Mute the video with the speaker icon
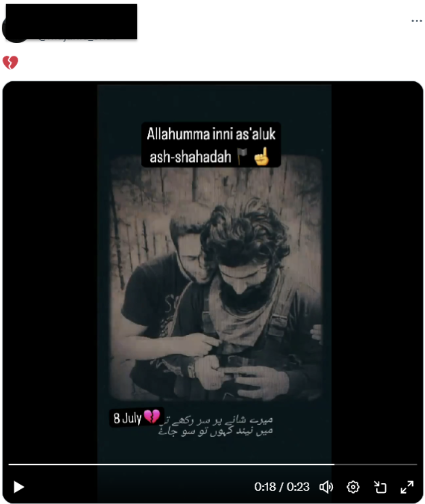 coord(326,487)
